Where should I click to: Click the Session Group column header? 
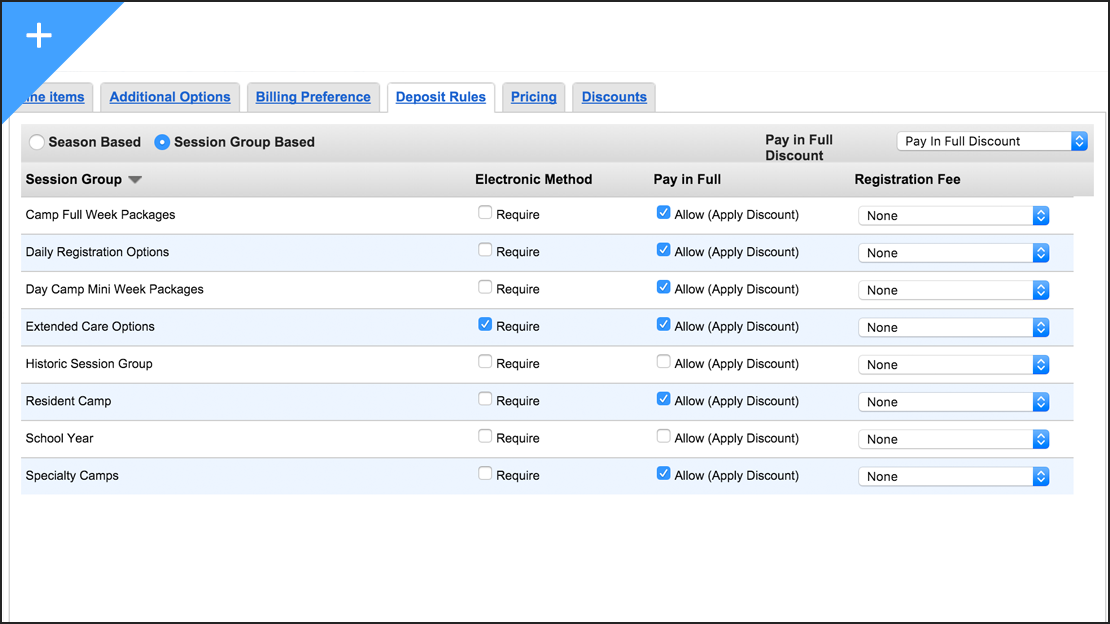coord(74,180)
